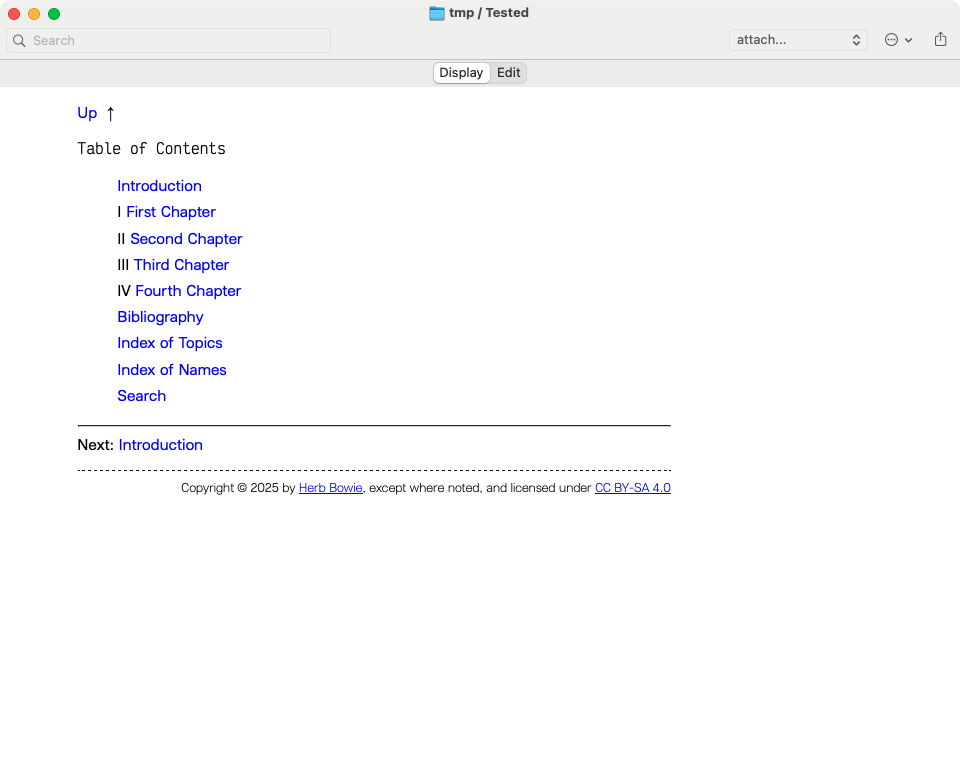The height and width of the screenshot is (777, 960).
Task: Click the folder icon in title bar
Action: click(x=437, y=13)
